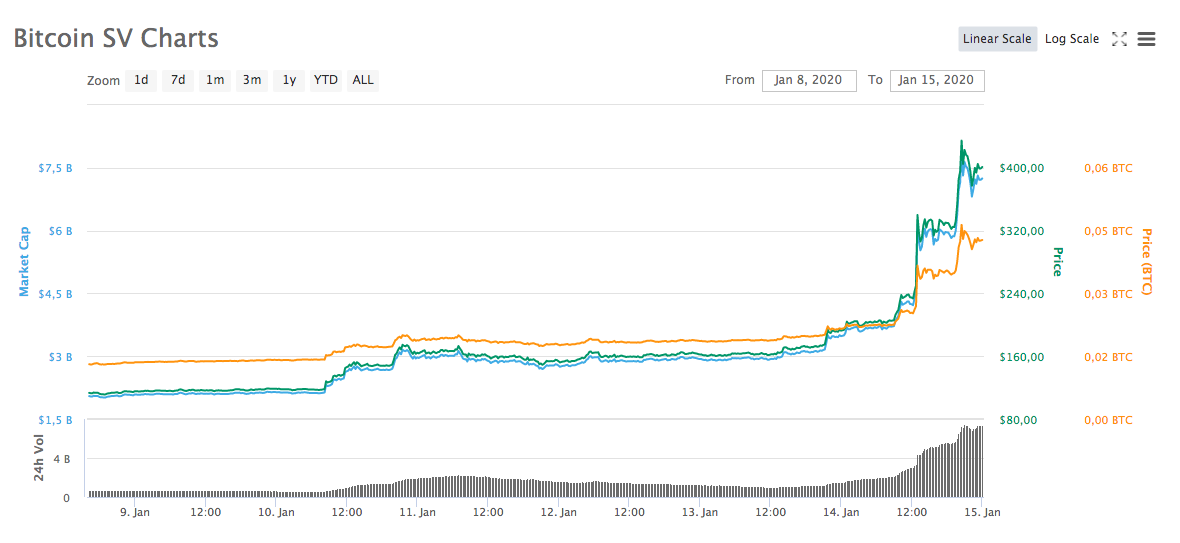Click the Market Cap axis label
The image size is (1180, 543).
[x=24, y=261]
